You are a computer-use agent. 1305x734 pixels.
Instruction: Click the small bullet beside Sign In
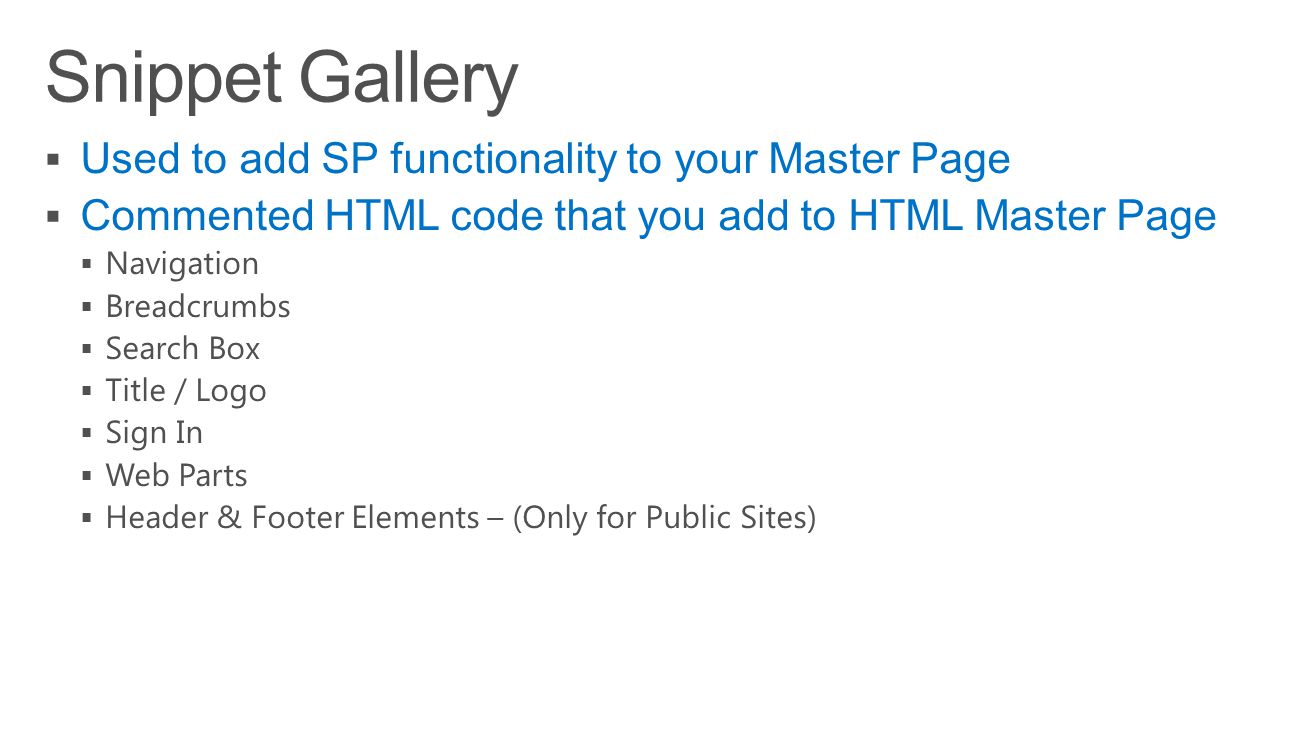[87, 434]
